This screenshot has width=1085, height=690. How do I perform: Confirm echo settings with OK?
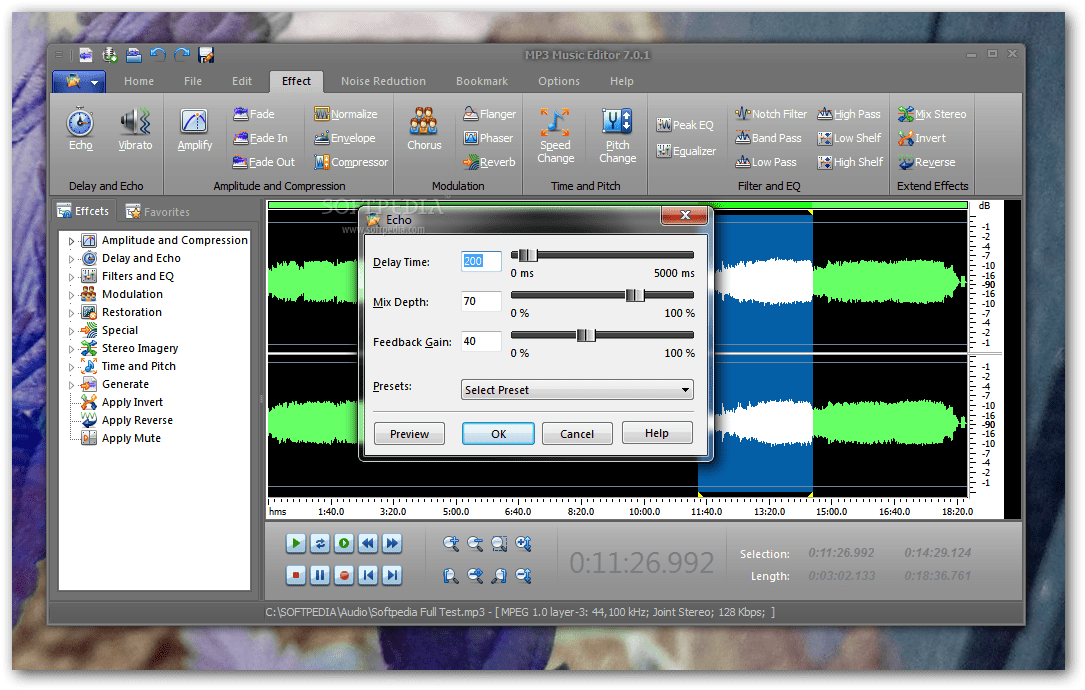498,433
